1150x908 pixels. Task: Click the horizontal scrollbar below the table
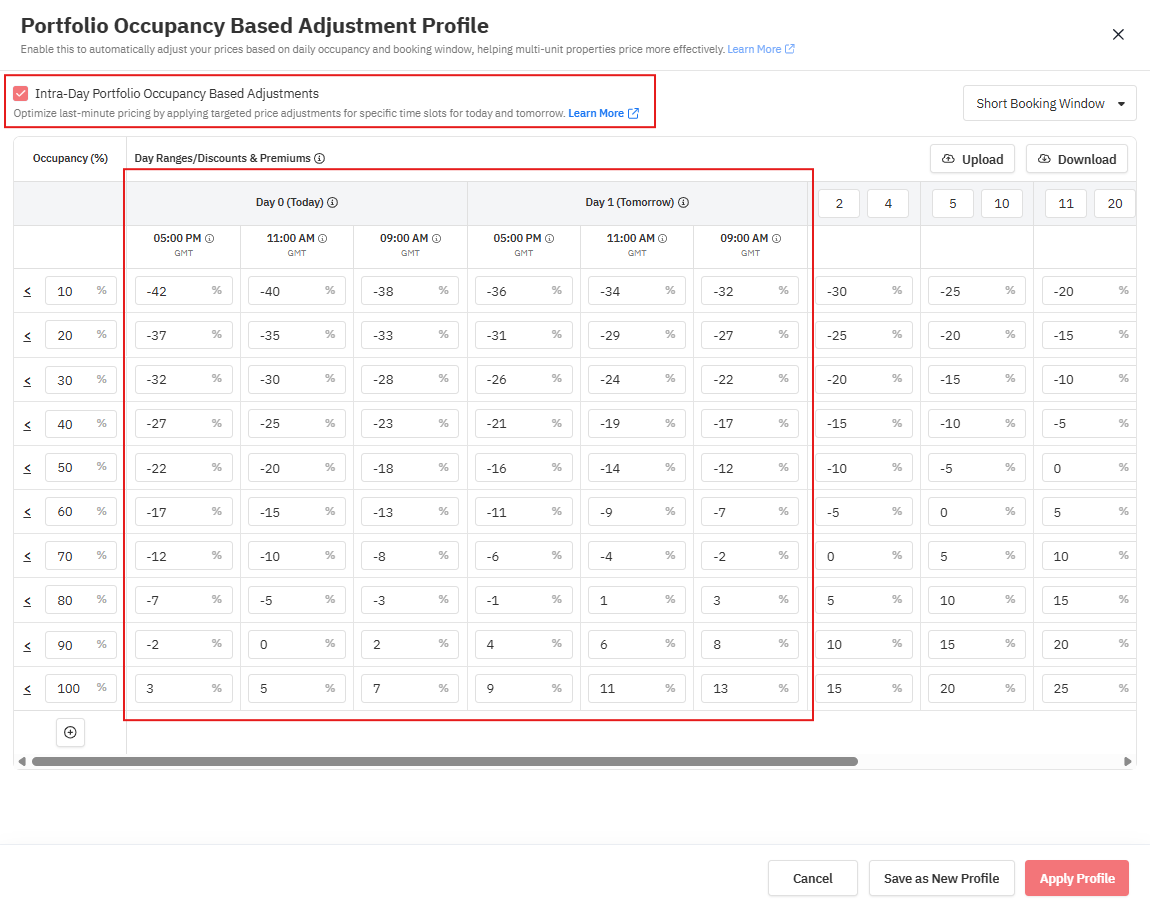[x=444, y=761]
